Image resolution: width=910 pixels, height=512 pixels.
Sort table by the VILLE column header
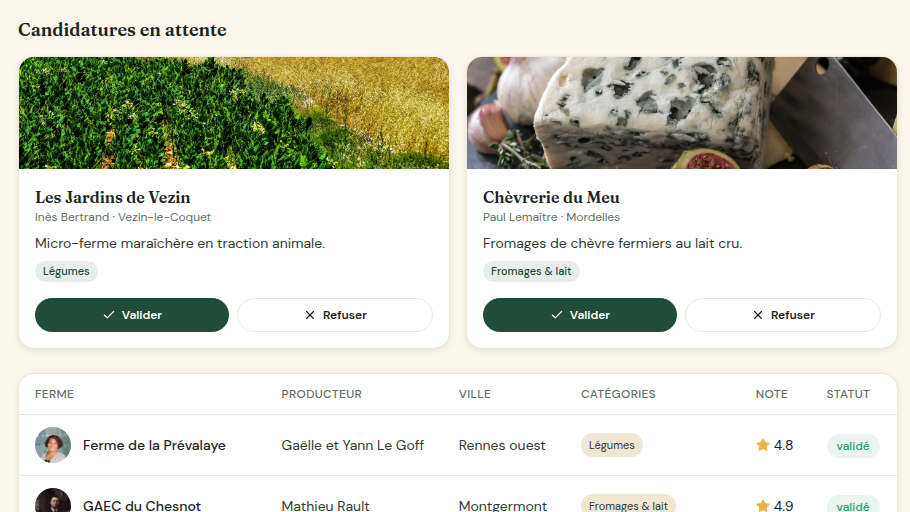pyautogui.click(x=475, y=394)
